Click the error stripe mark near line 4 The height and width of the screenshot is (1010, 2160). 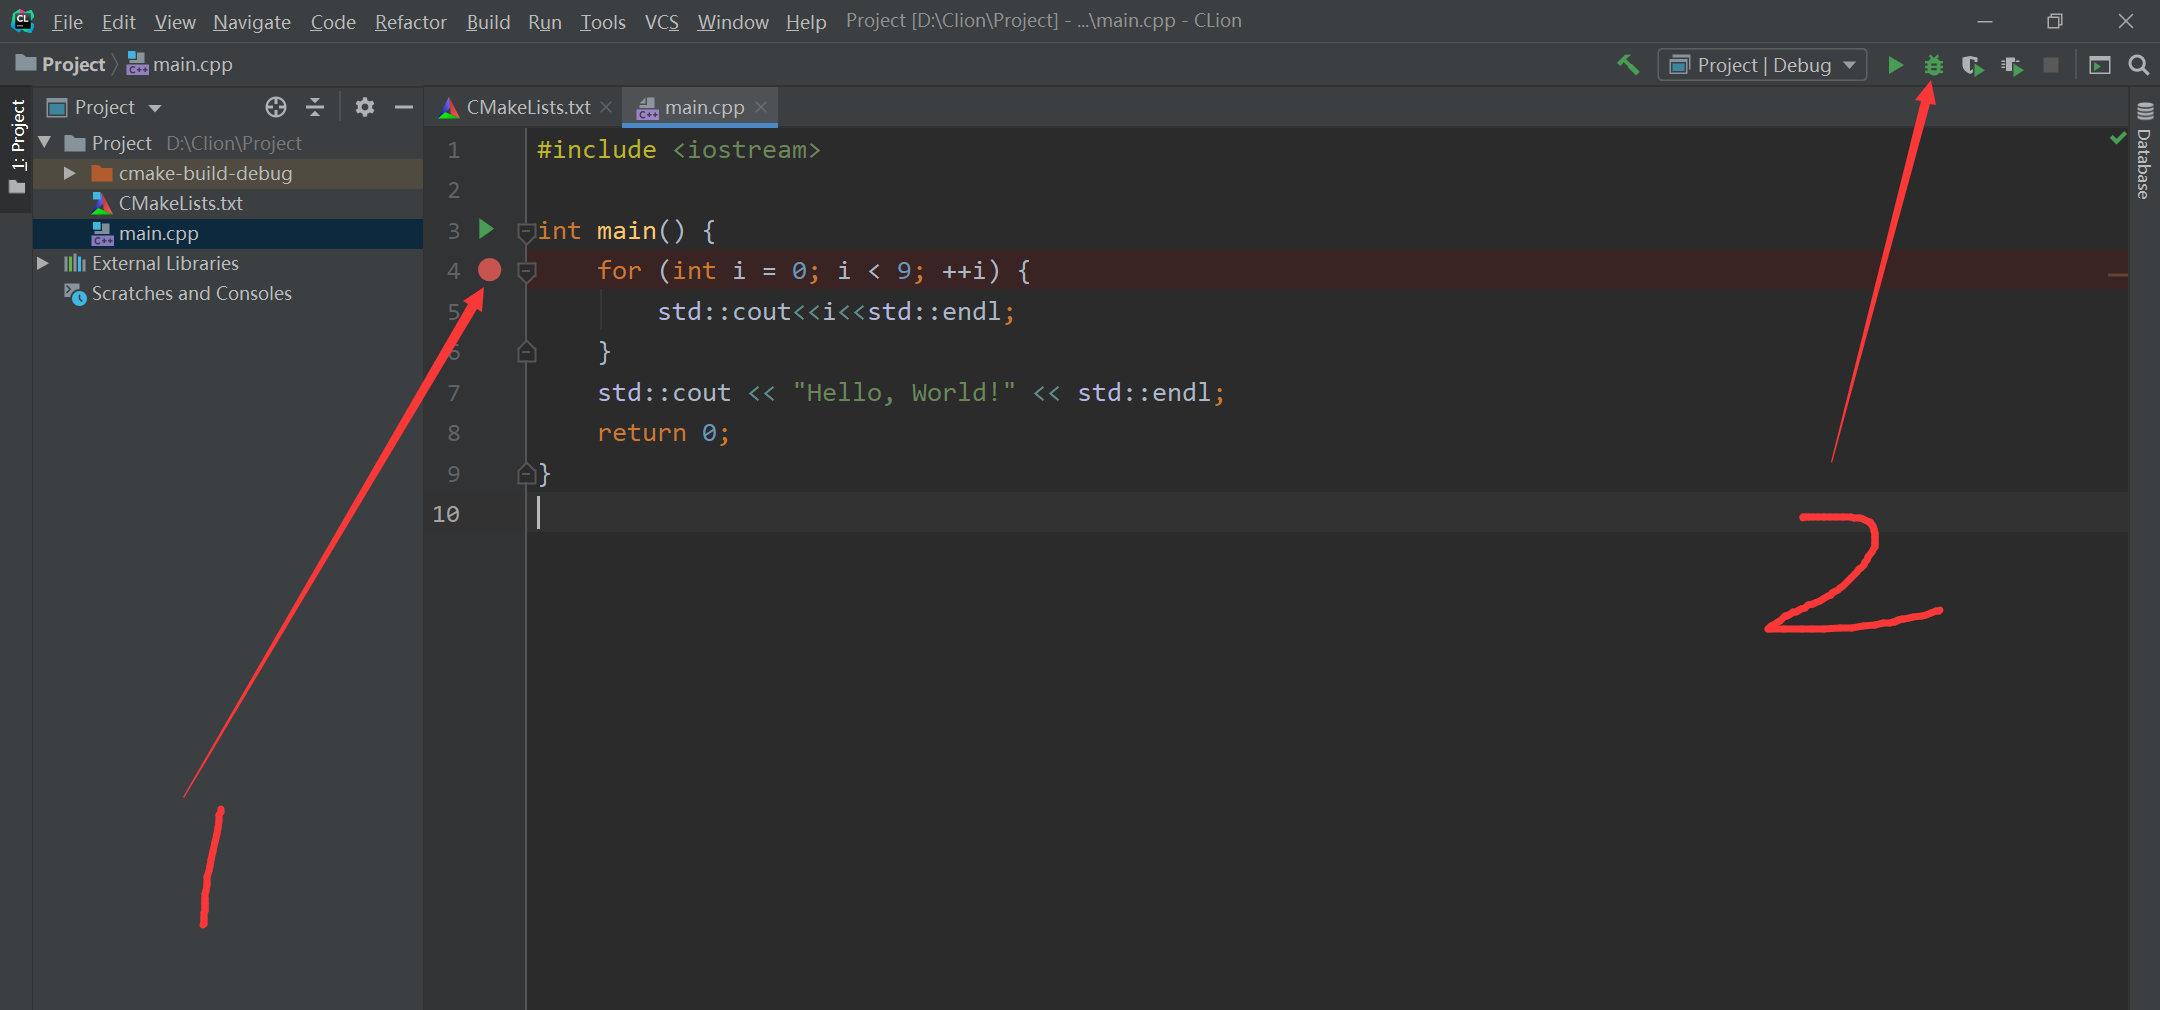[2117, 274]
